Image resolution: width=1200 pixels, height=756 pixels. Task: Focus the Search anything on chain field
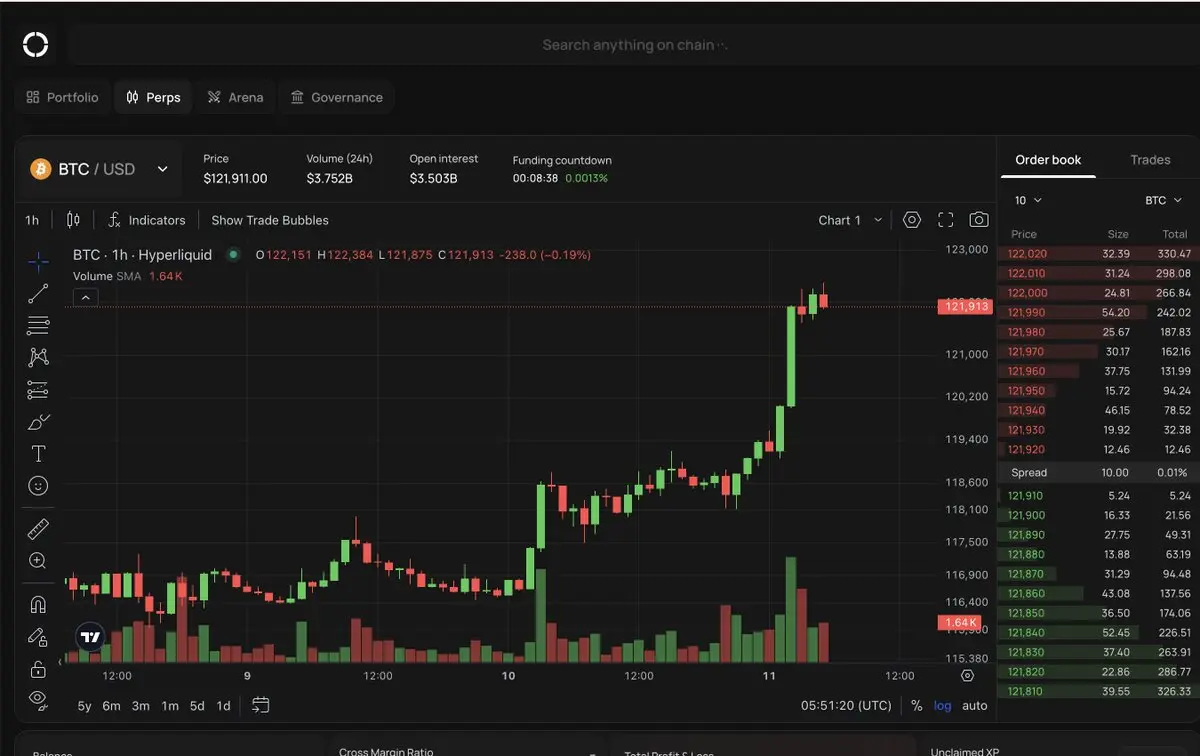point(635,45)
